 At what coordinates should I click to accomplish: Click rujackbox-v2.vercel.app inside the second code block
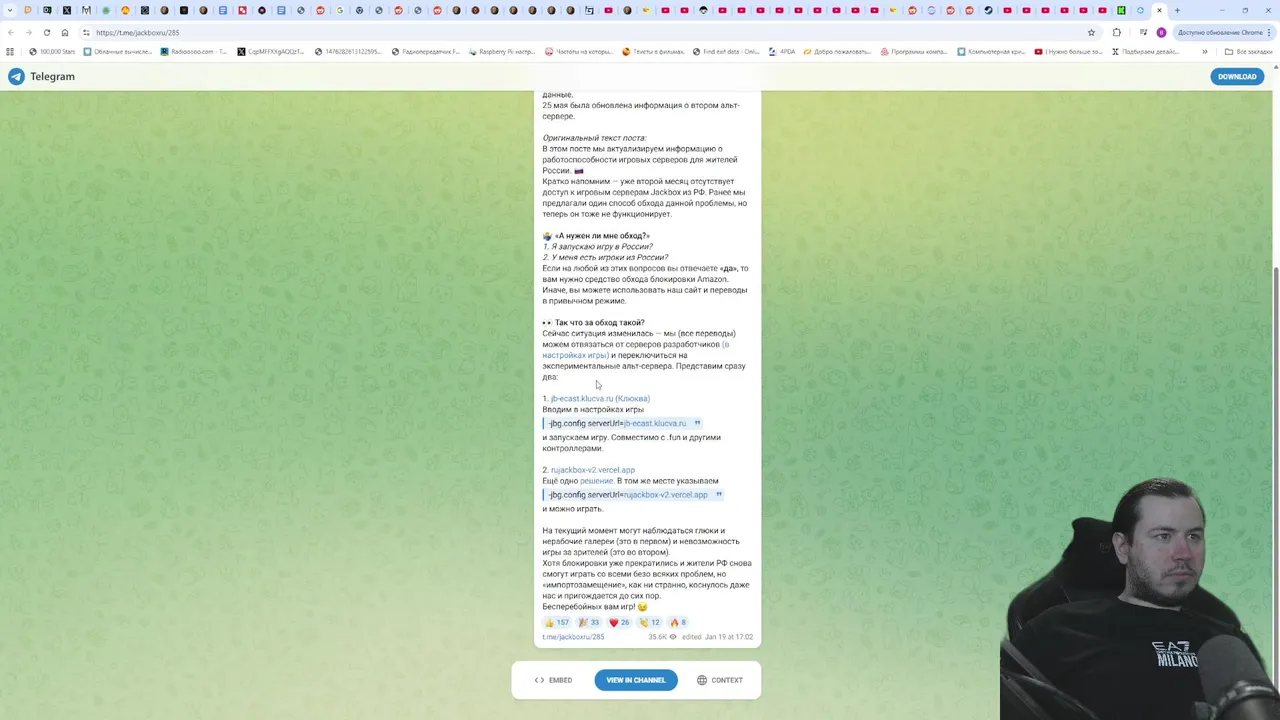666,494
